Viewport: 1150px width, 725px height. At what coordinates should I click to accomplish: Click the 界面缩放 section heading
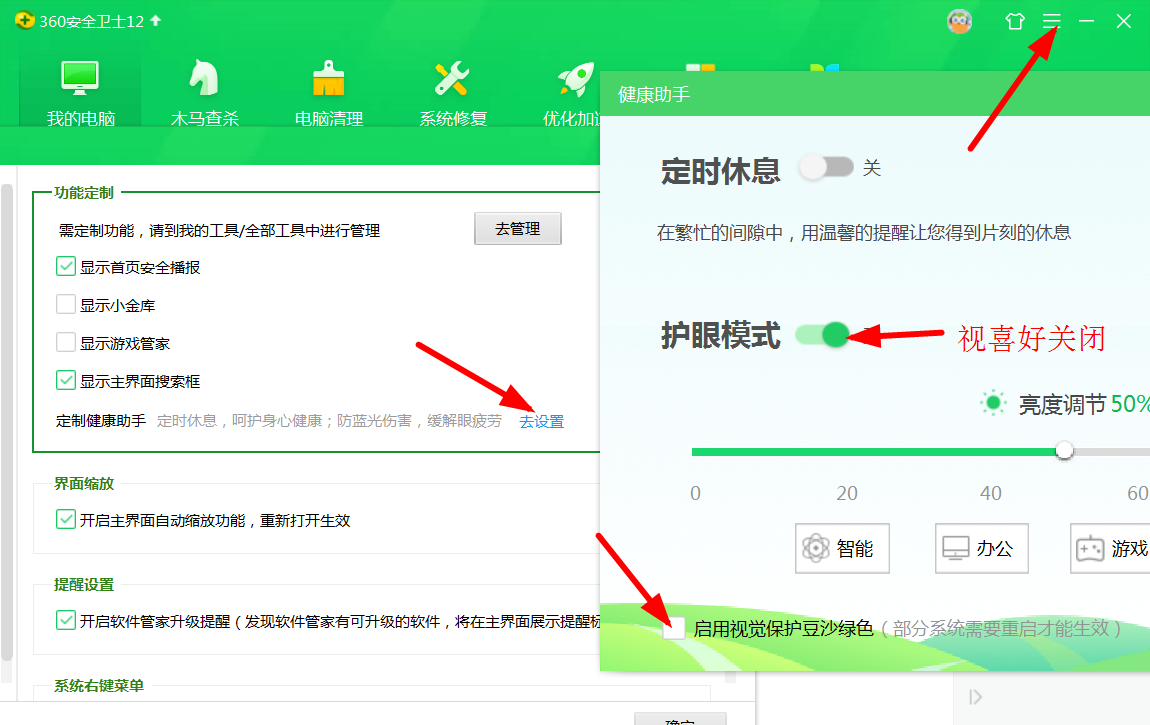[84, 484]
